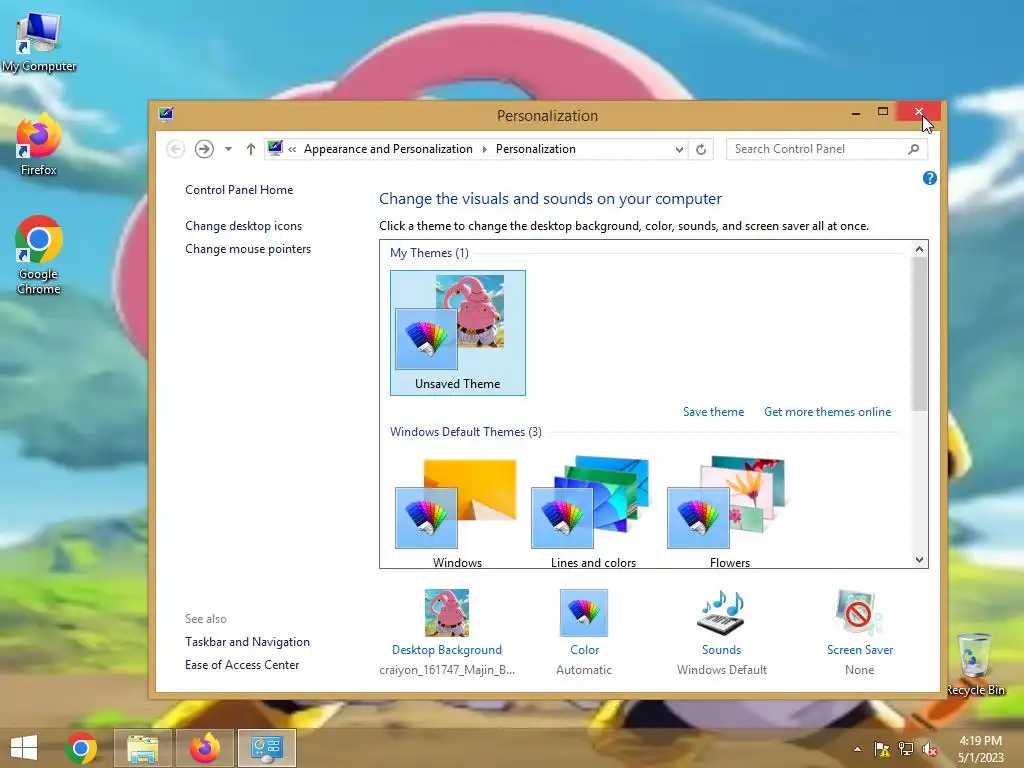The image size is (1024, 768).
Task: Select the Windows default theme
Action: point(457,513)
